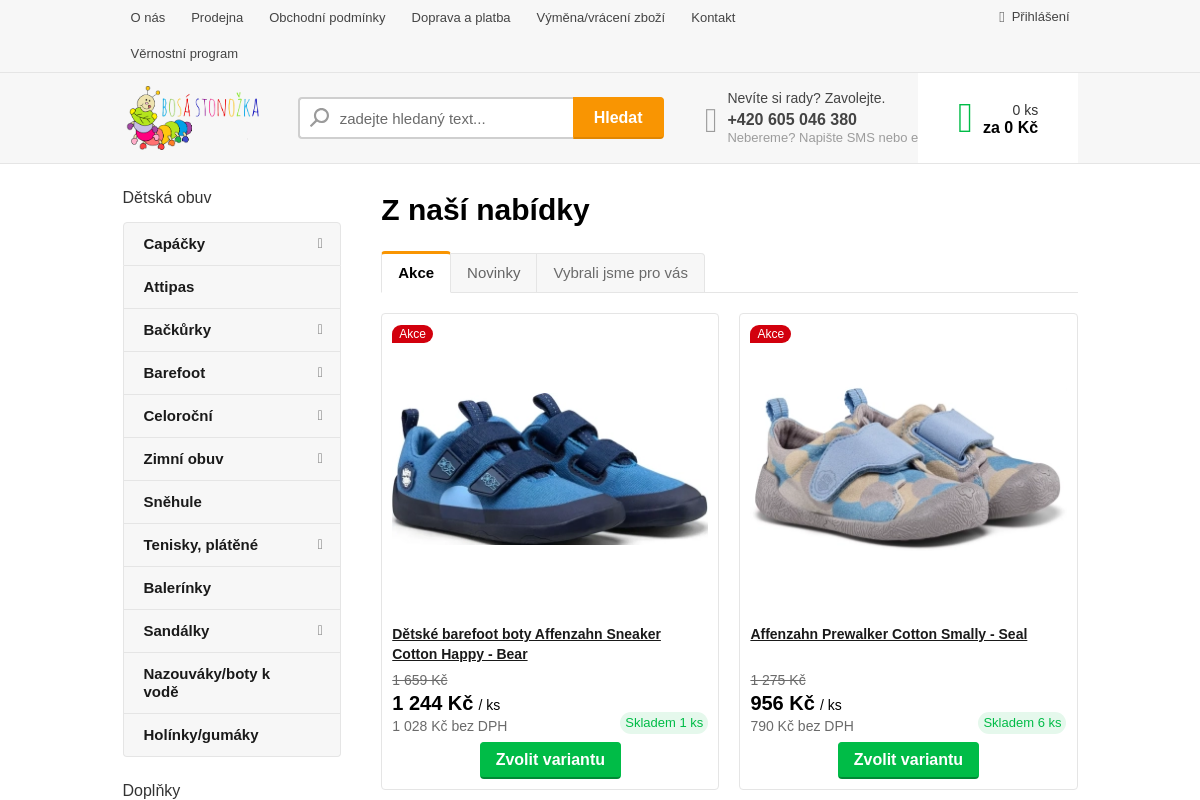Expand the Zimní obuv category chevron
1200x800 pixels.
click(x=319, y=458)
